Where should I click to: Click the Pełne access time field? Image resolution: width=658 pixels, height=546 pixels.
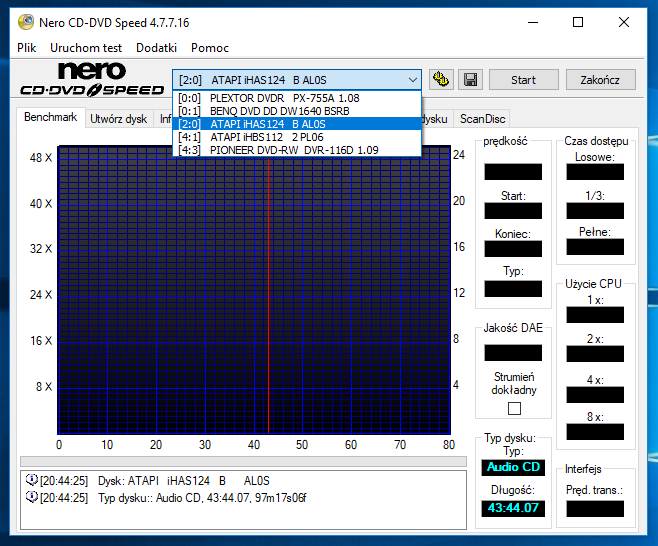(595, 247)
